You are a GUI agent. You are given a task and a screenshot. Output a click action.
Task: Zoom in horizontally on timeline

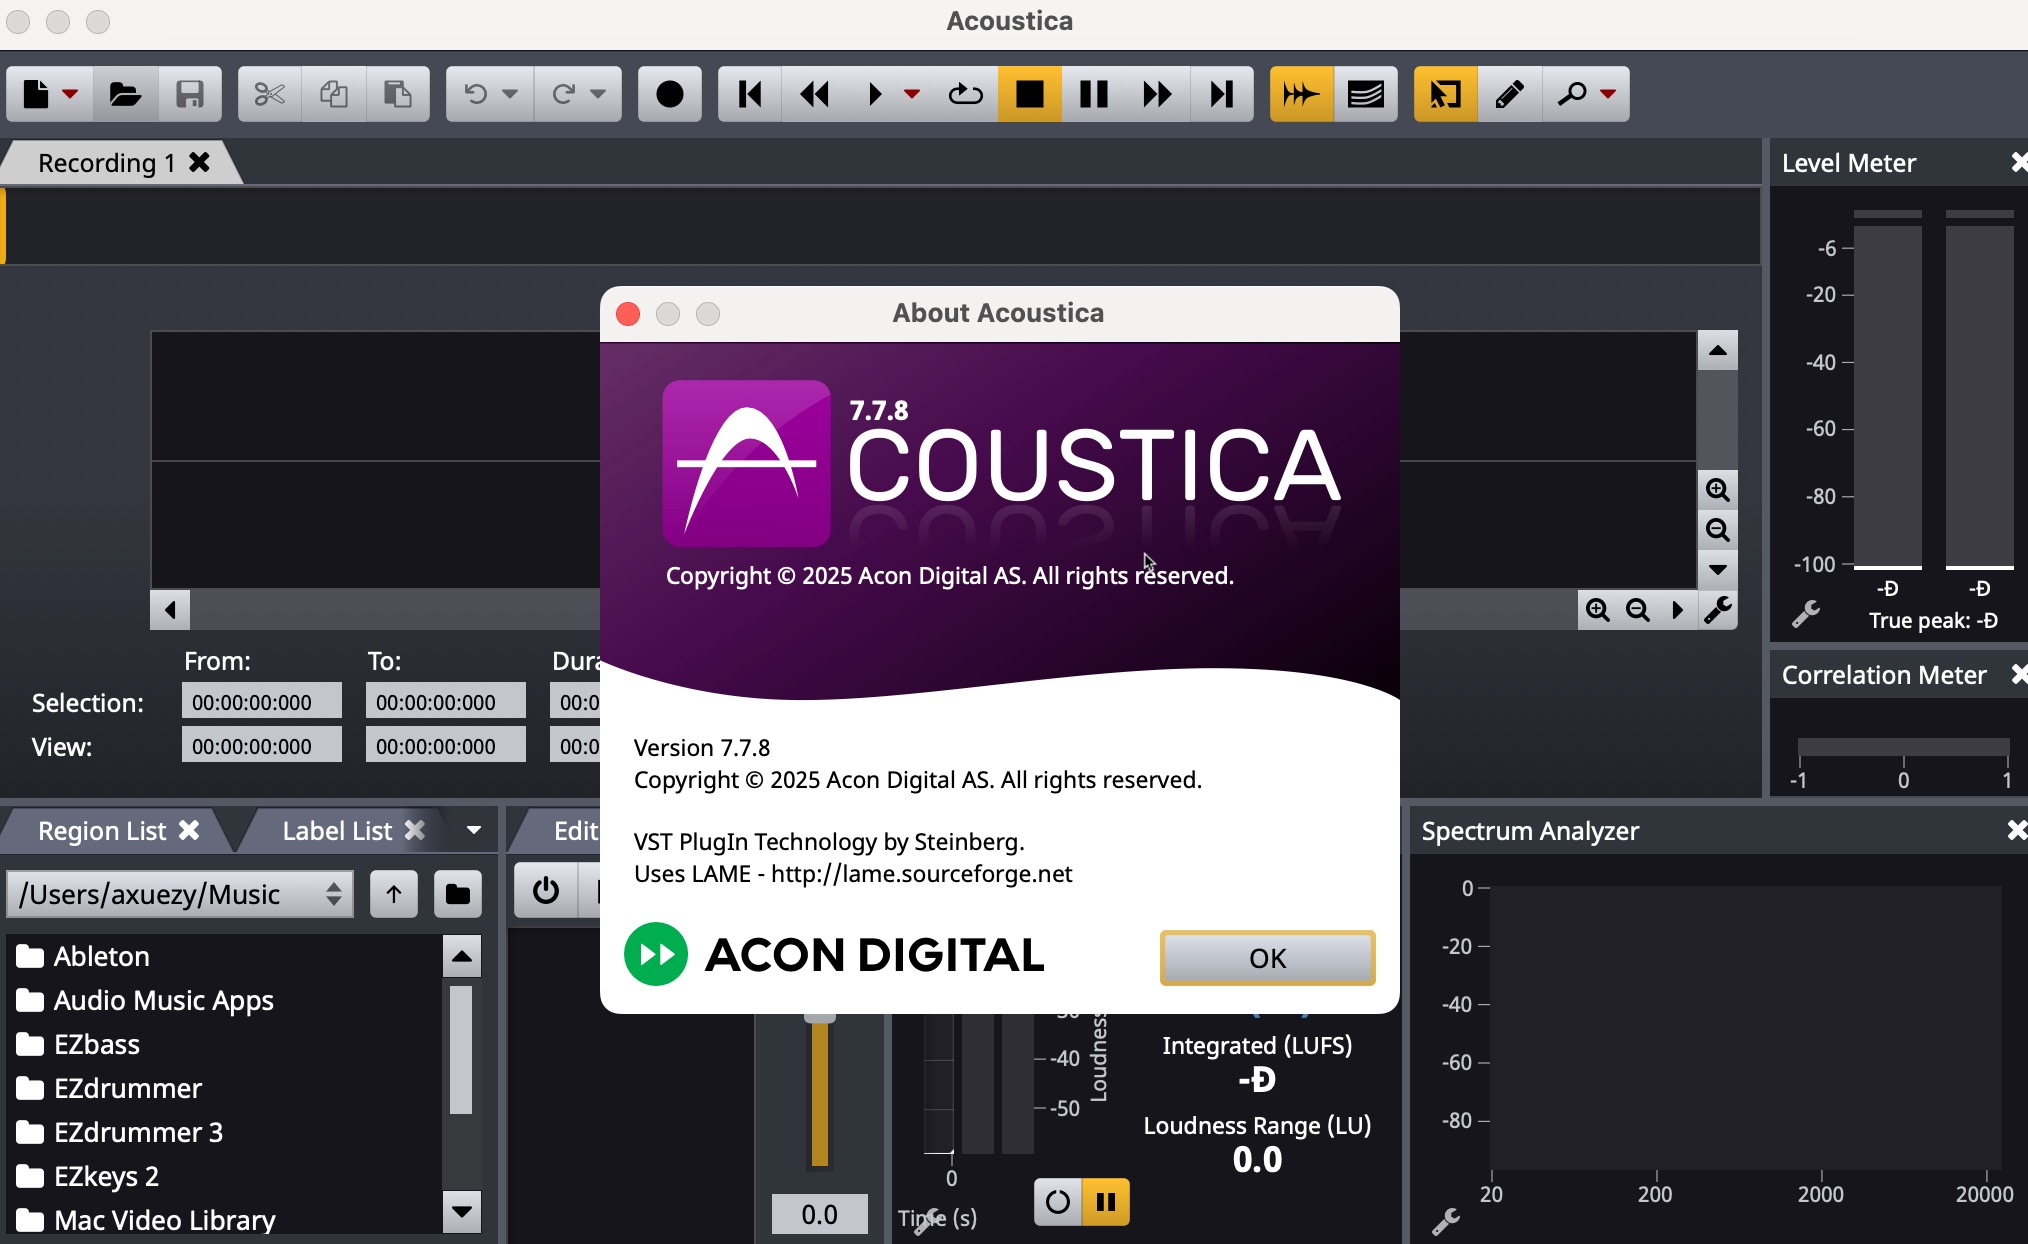(1598, 610)
